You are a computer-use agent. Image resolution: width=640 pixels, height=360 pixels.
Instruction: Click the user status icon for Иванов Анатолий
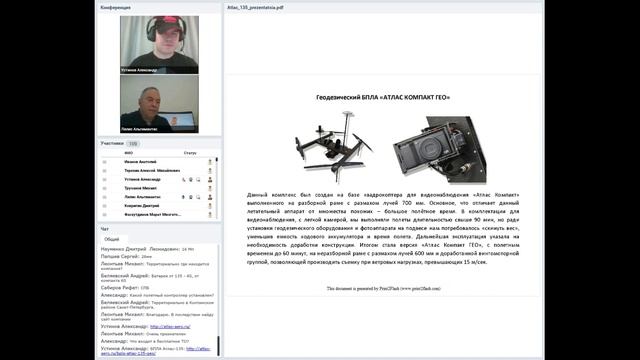coord(210,162)
